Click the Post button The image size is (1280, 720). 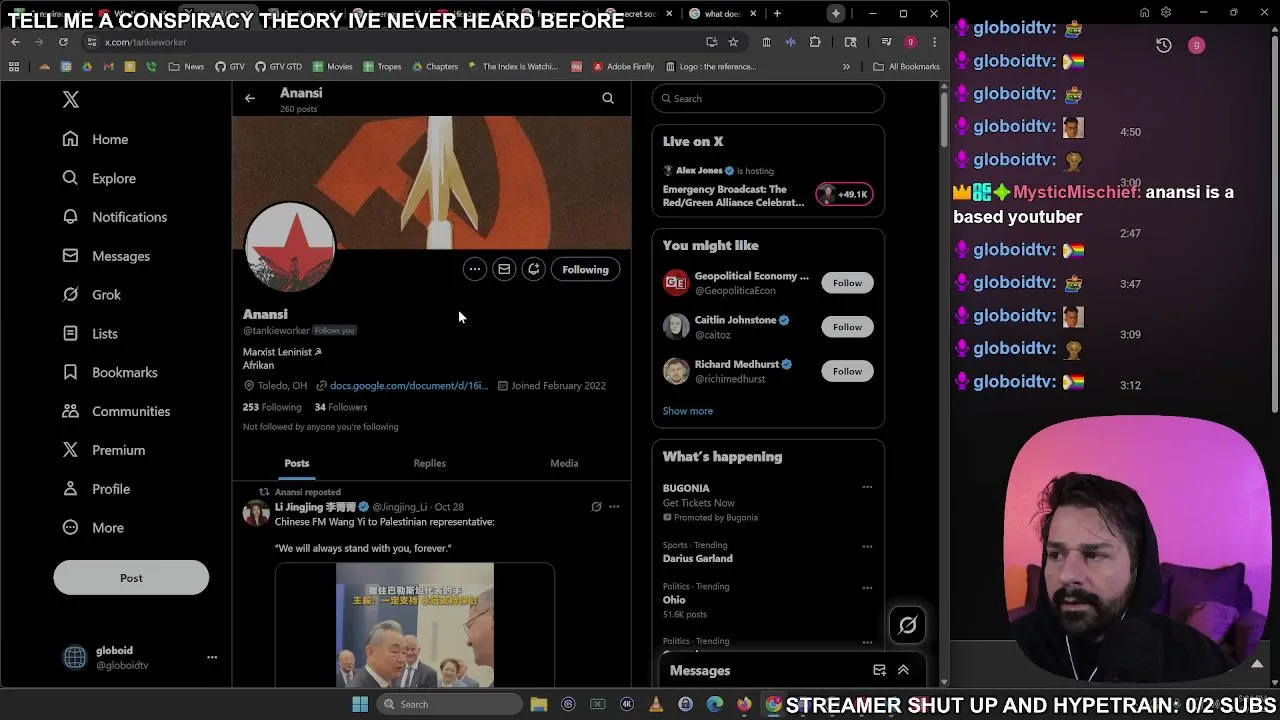point(131,578)
